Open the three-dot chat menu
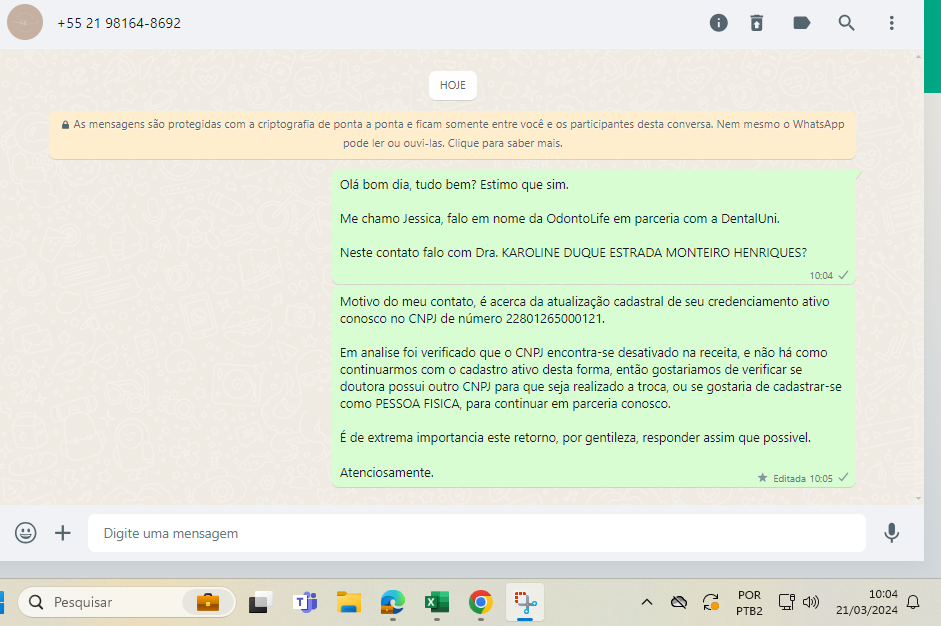 click(x=891, y=23)
